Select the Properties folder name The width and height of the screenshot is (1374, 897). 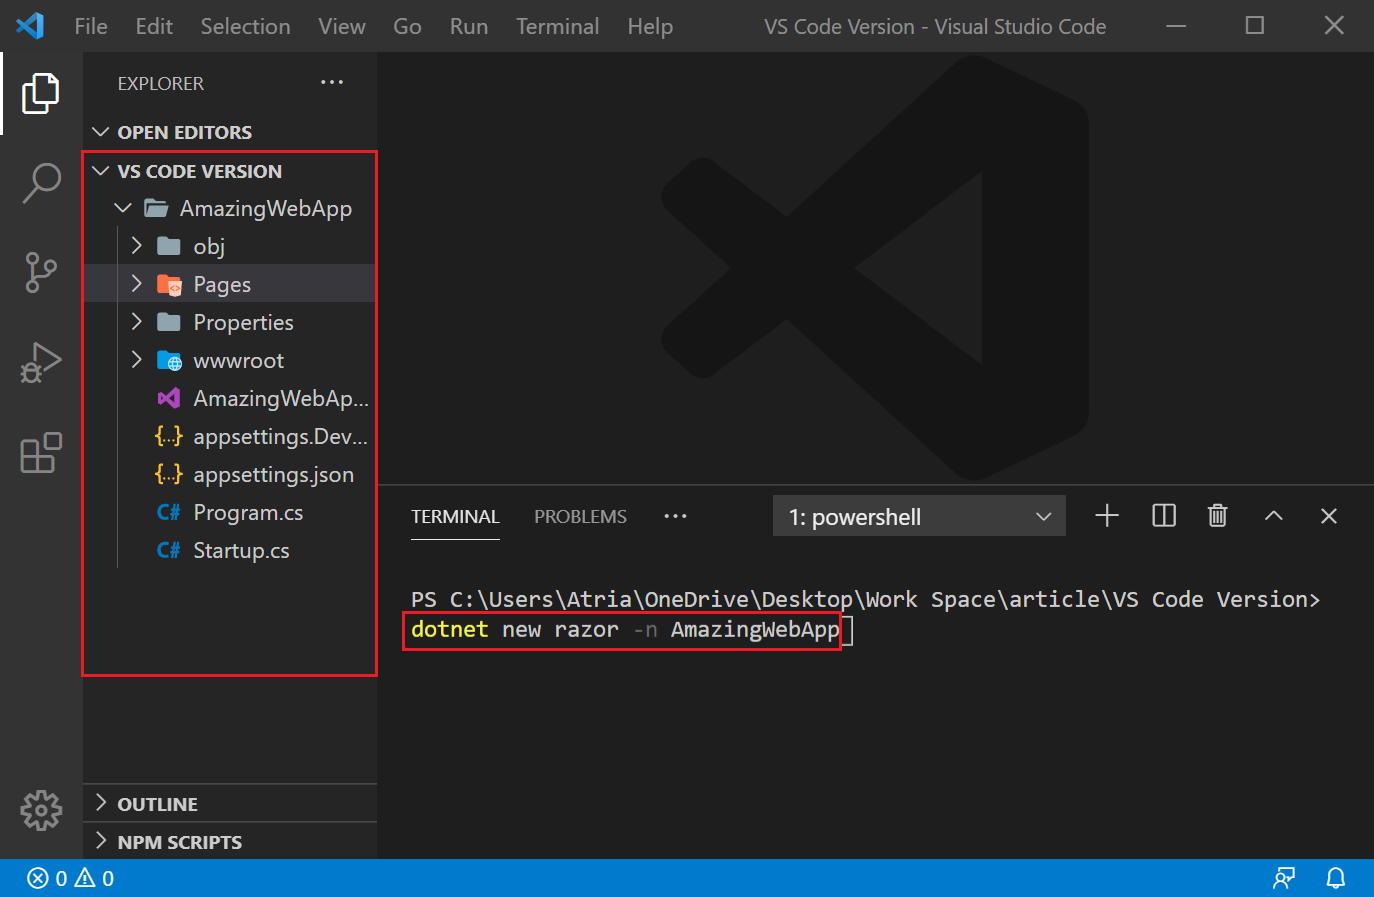(x=243, y=323)
